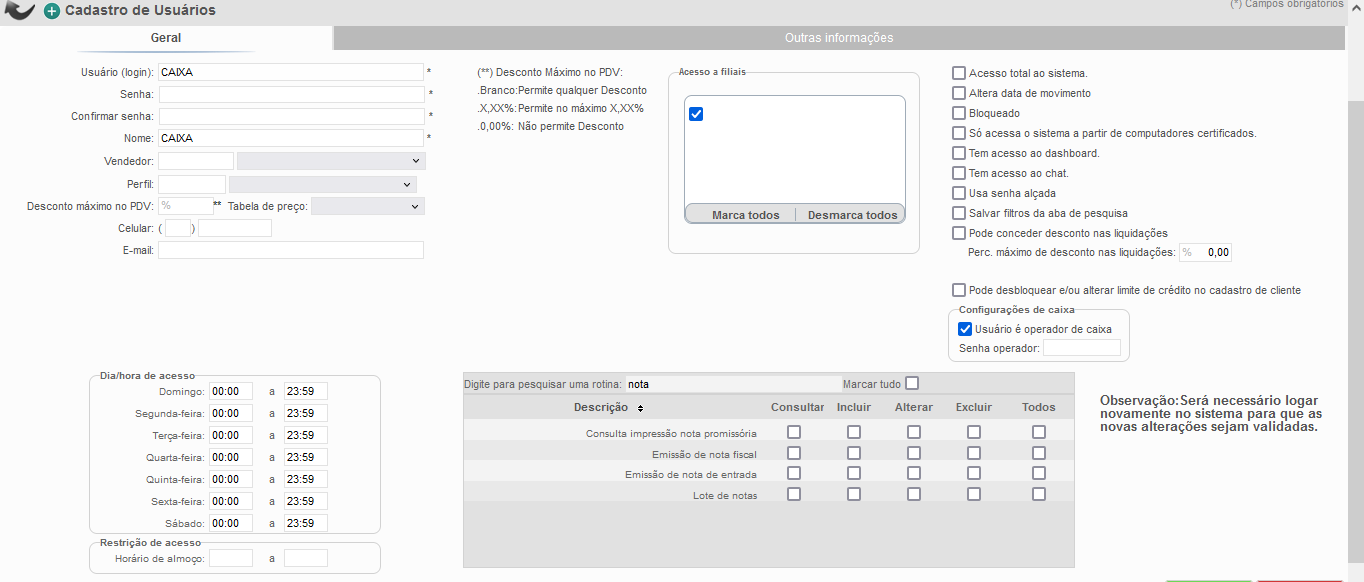The width and height of the screenshot is (1364, 582).
Task: Open the Vendedor dropdown
Action: click(331, 161)
